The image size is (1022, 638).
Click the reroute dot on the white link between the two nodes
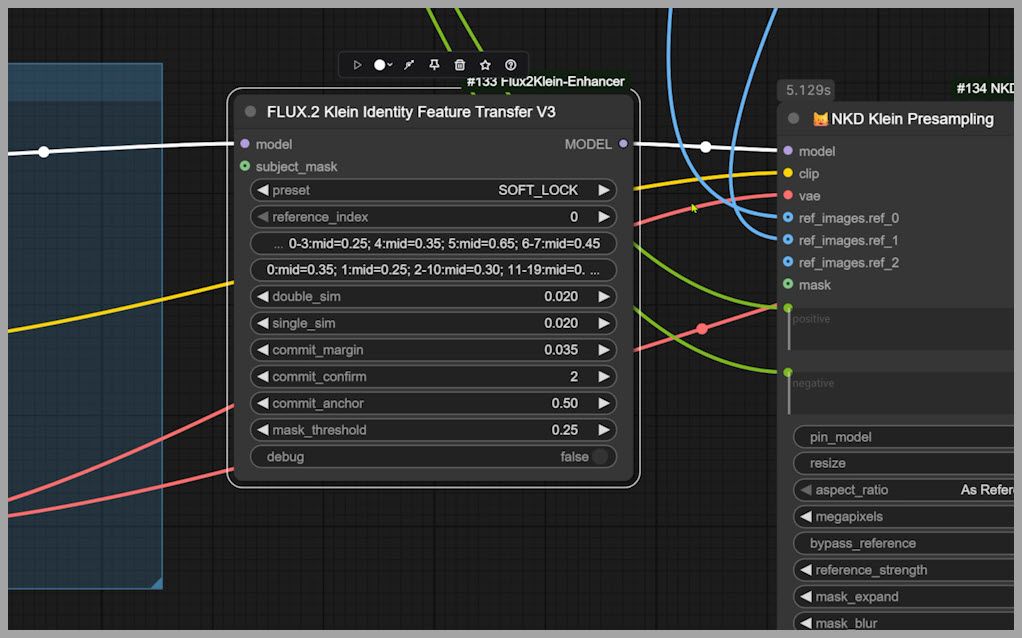click(705, 147)
